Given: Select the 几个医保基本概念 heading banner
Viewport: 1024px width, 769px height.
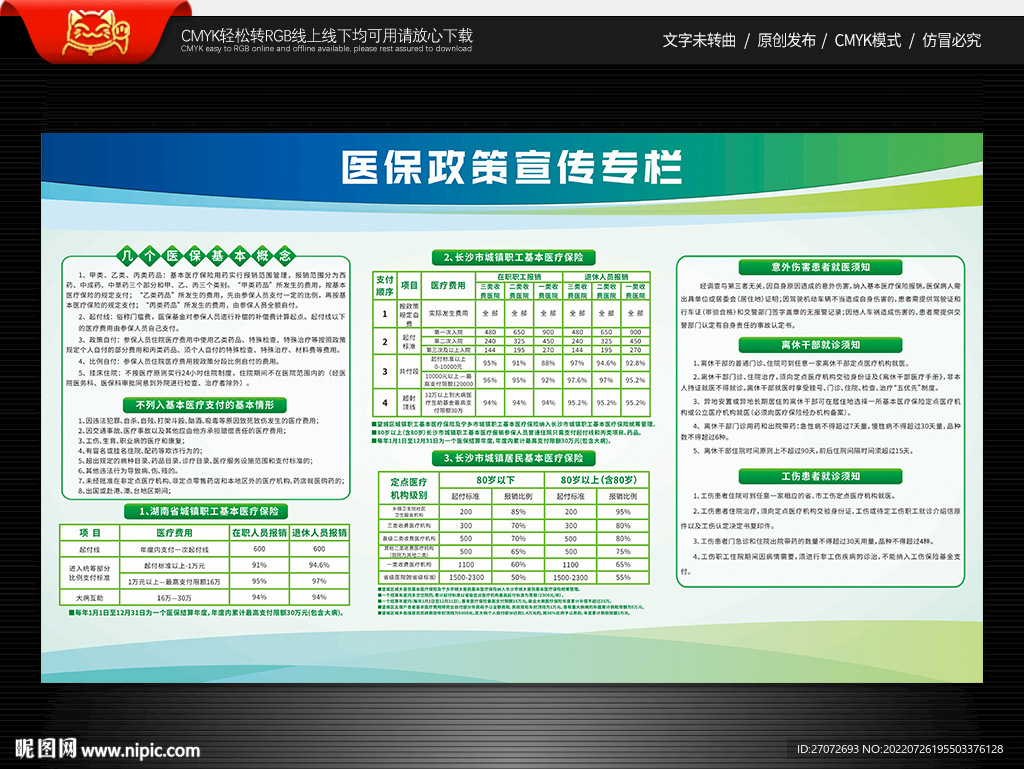Looking at the screenshot, I should [x=204, y=254].
